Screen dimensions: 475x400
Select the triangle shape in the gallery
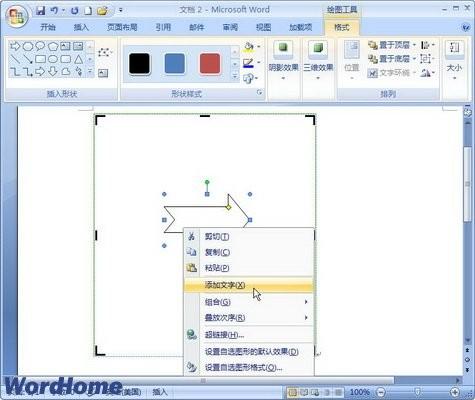point(78,59)
